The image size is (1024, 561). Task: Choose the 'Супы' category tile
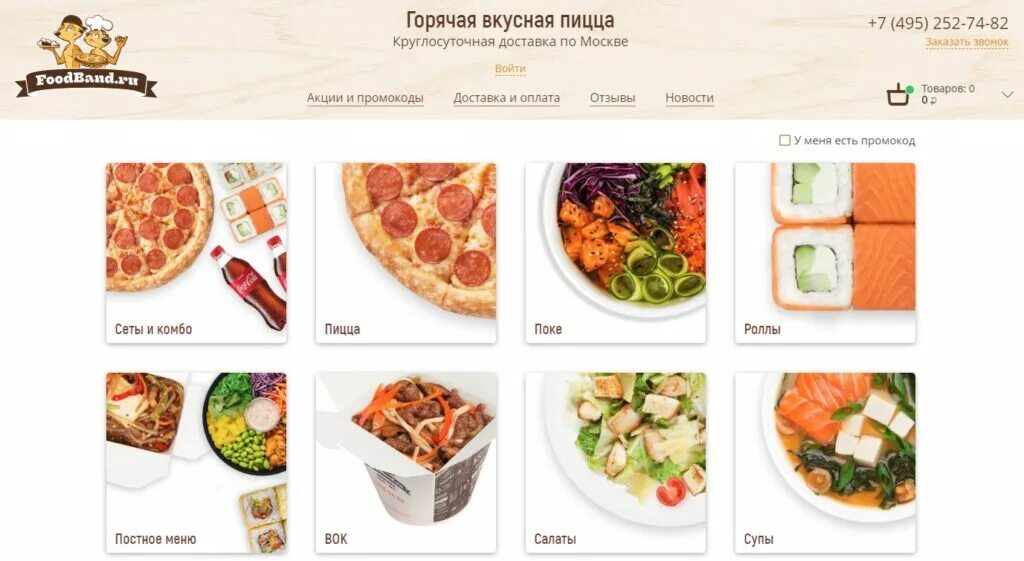point(825,463)
